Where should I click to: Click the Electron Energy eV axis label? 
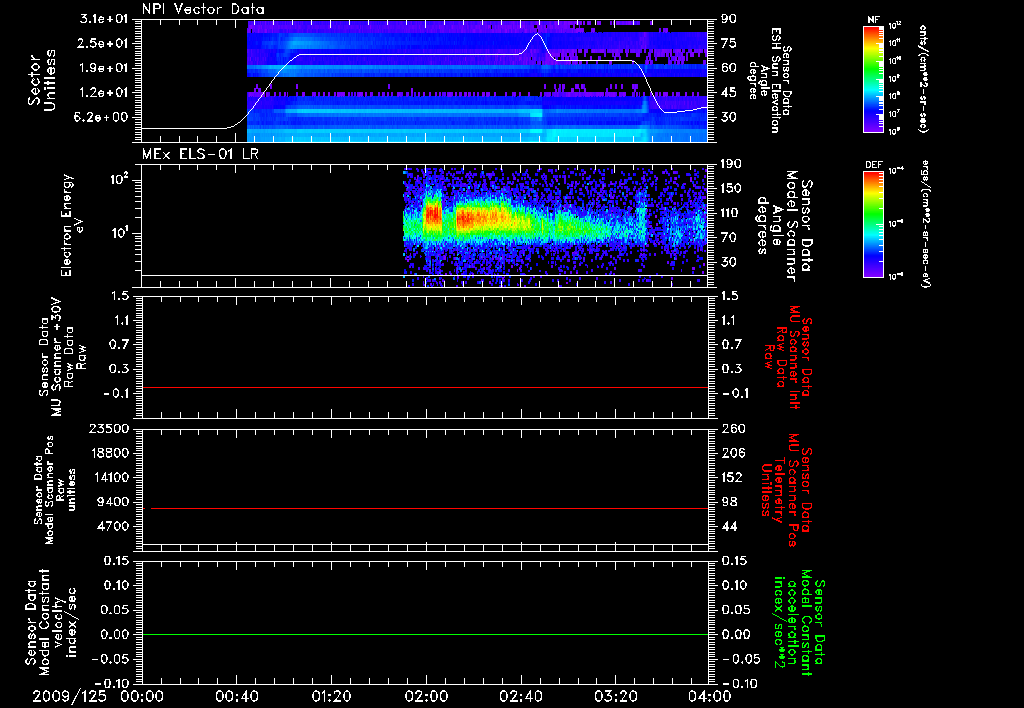pos(72,225)
